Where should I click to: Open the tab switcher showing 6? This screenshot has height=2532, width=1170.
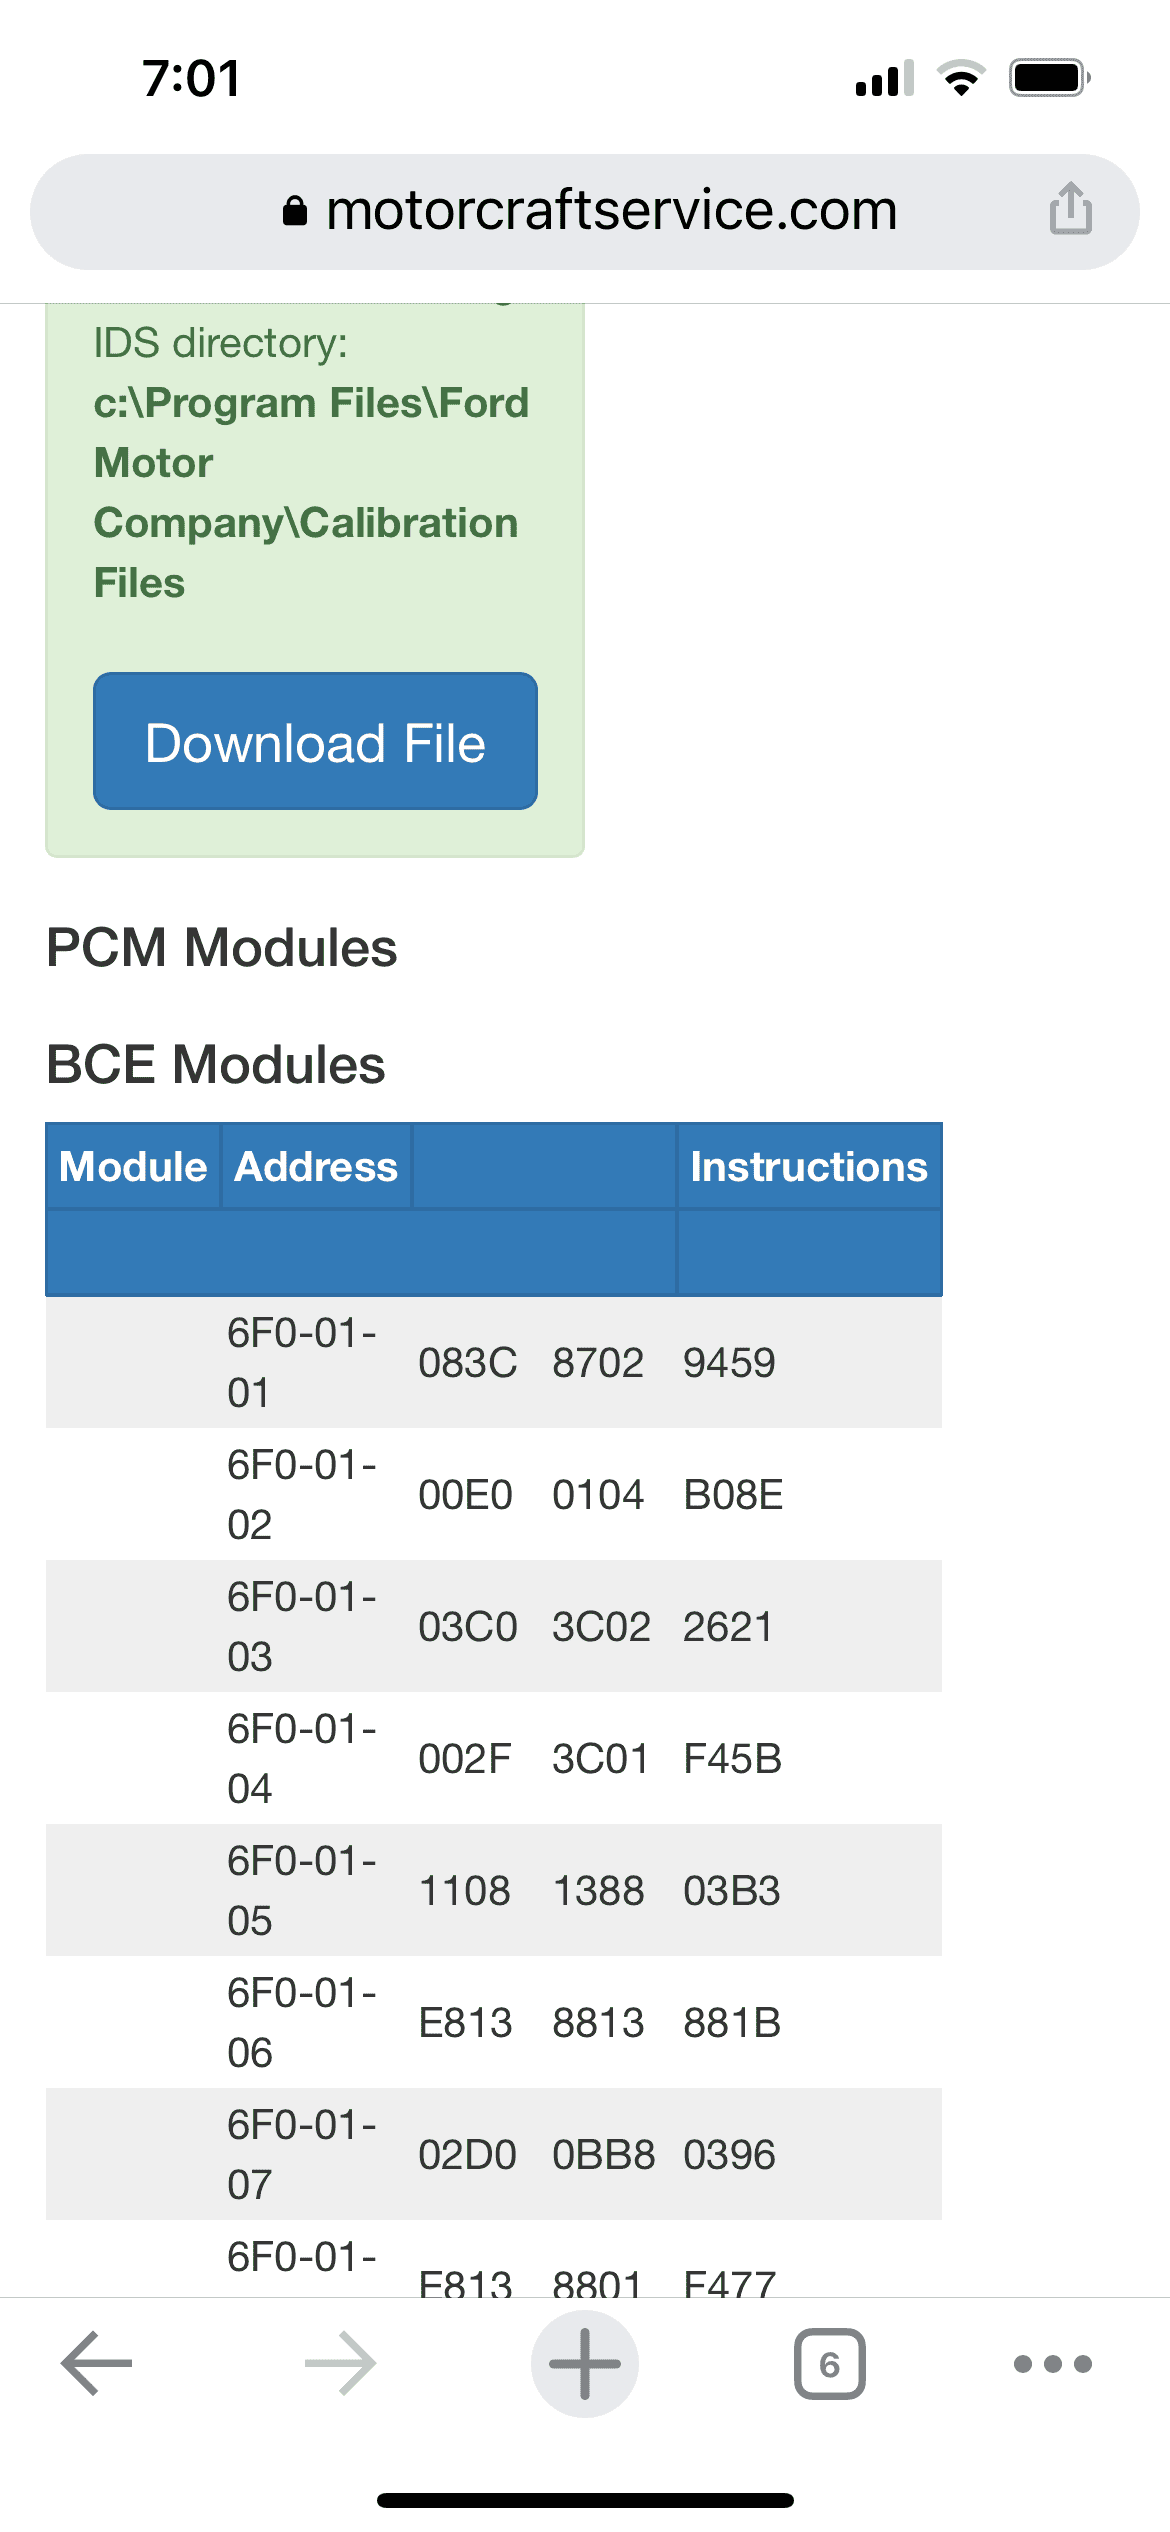tap(829, 2364)
